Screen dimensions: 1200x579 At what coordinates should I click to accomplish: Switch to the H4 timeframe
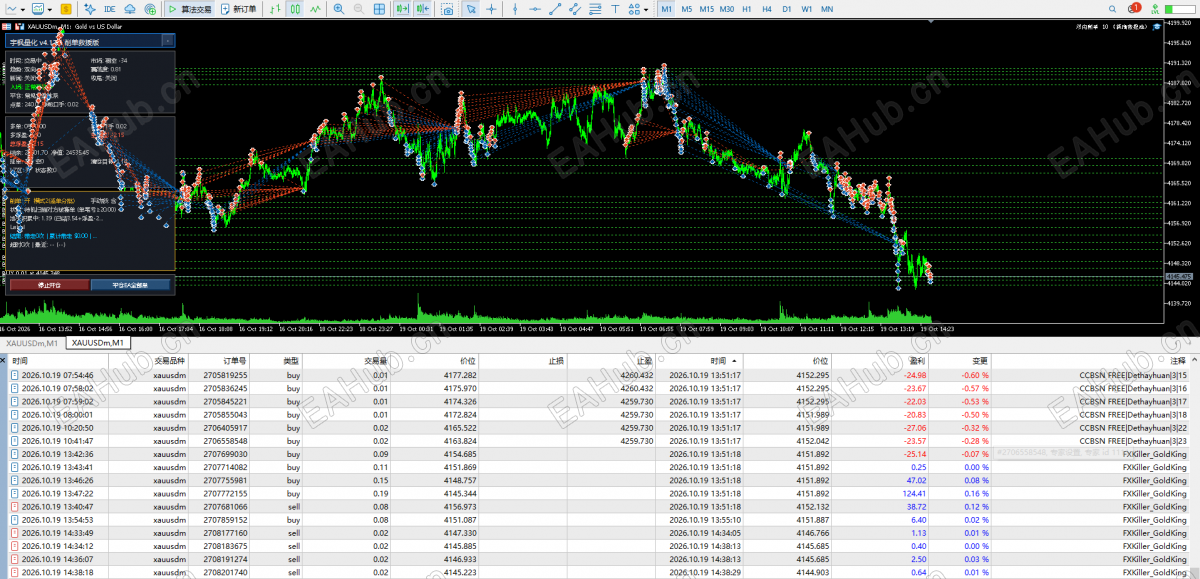coord(767,9)
